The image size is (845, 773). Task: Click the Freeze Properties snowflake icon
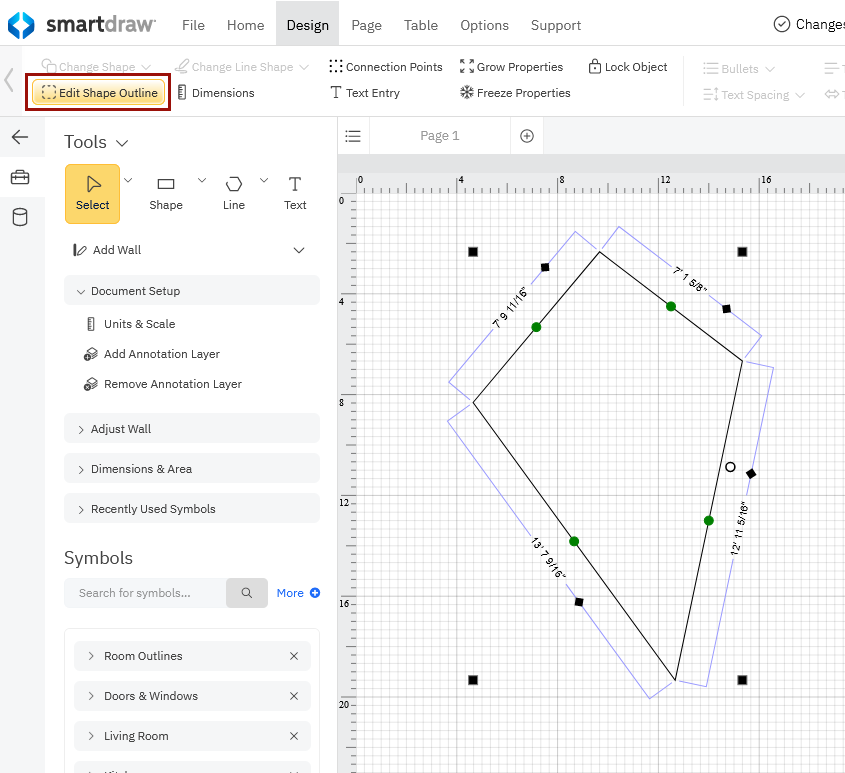point(466,93)
